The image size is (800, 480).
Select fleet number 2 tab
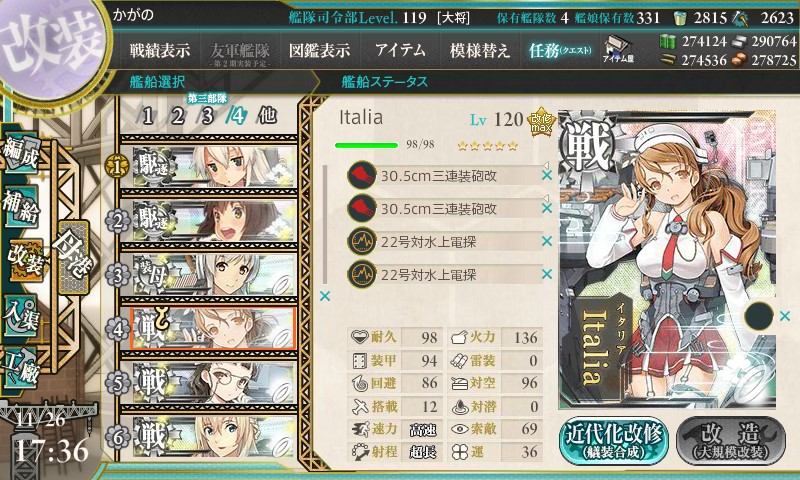point(178,116)
